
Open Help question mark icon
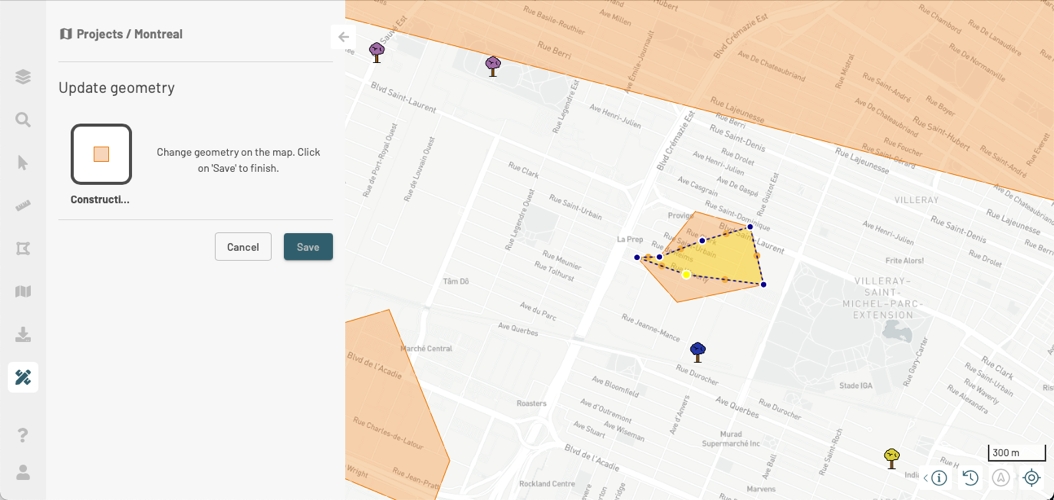pos(23,435)
